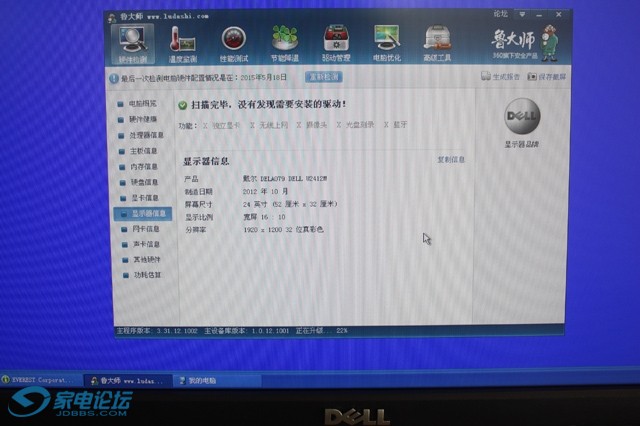Open EVEREST Corporate taskbar button
This screenshot has width=640, height=426.
(x=41, y=380)
